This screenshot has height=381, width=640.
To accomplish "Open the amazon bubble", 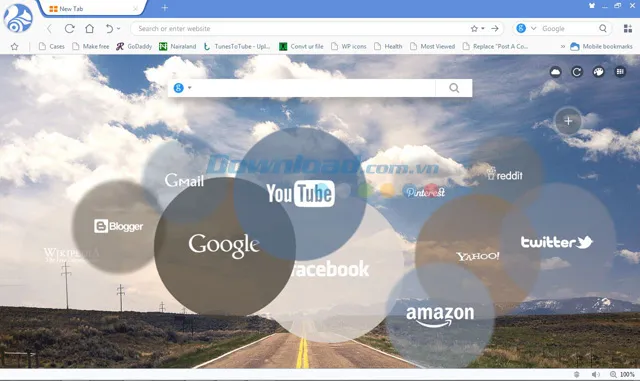I will (x=440, y=316).
